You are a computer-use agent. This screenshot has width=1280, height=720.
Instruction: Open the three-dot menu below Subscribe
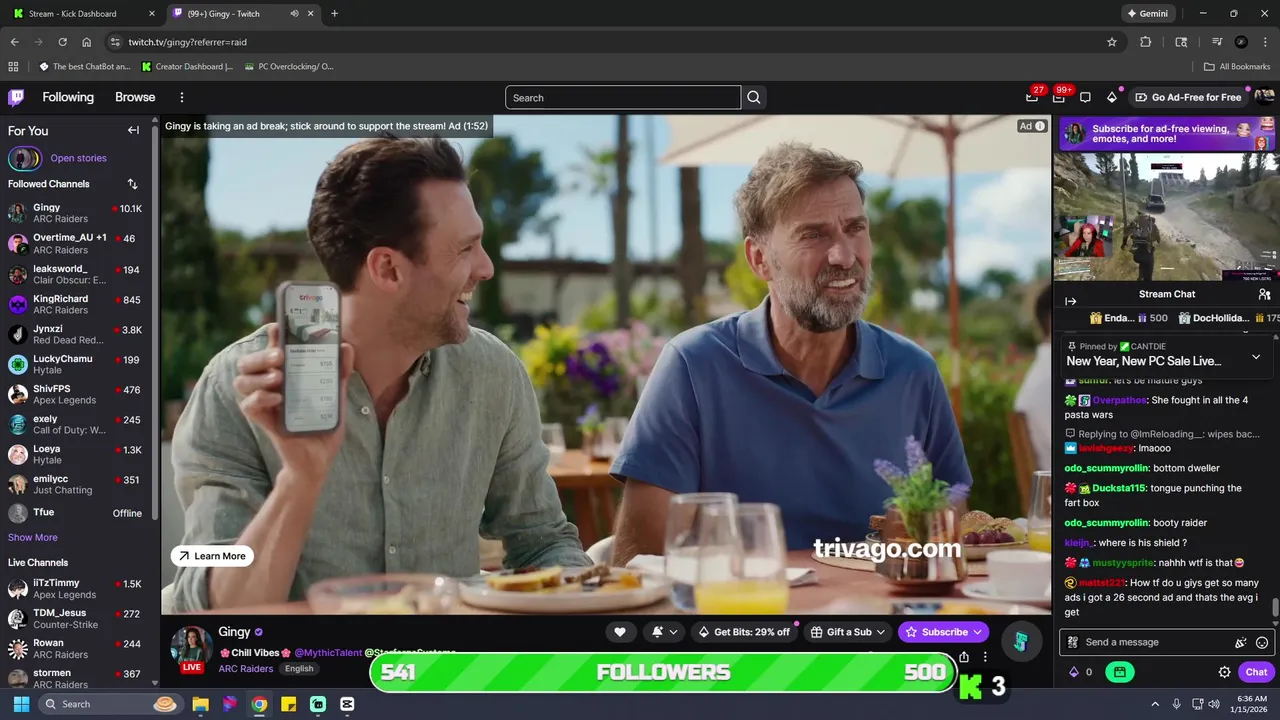pos(985,657)
